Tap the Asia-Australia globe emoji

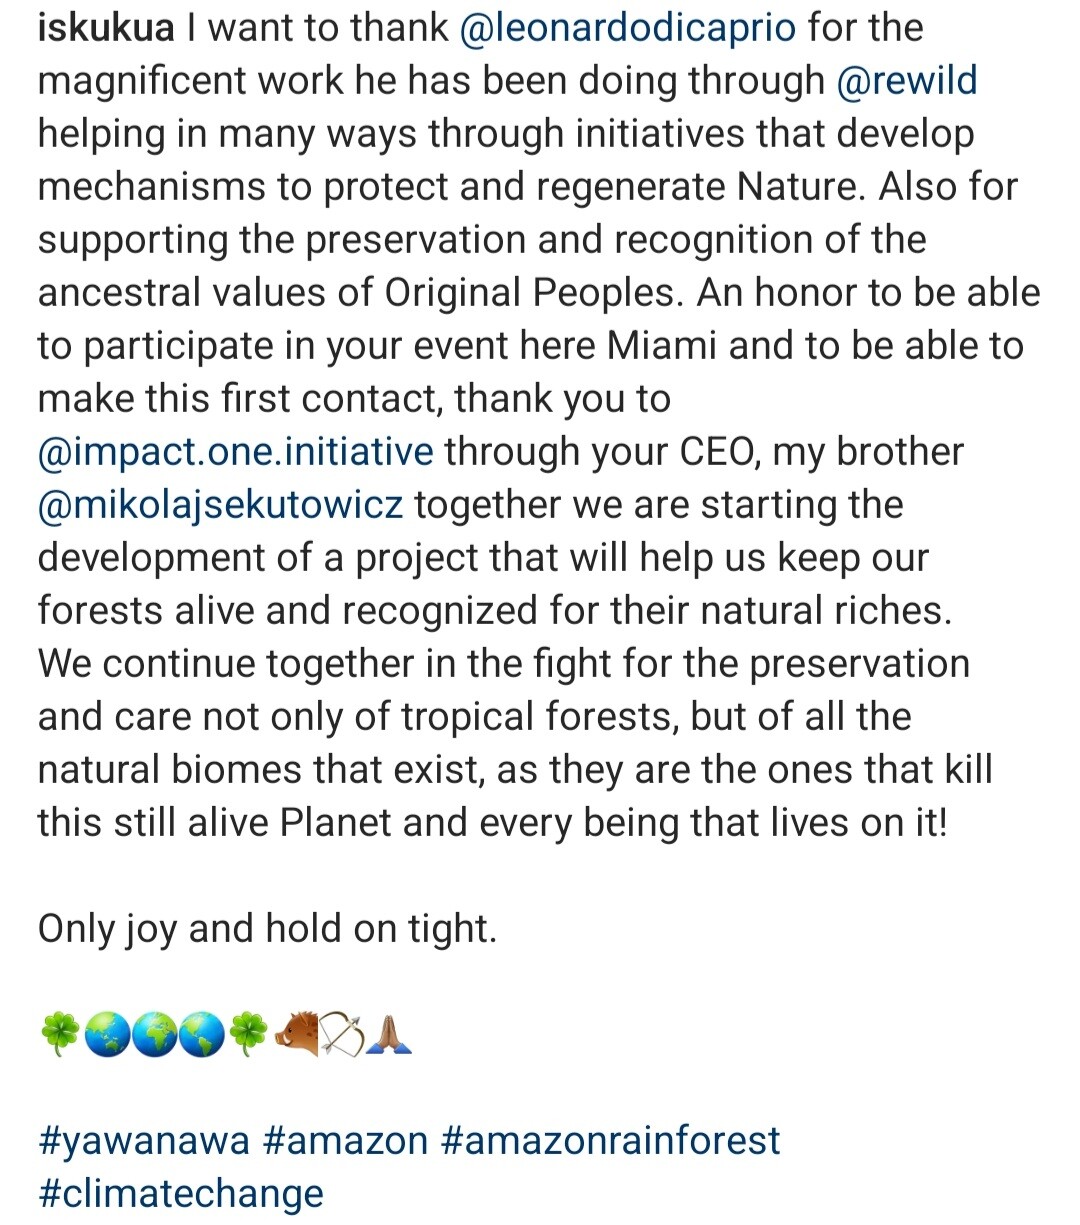tap(107, 1035)
